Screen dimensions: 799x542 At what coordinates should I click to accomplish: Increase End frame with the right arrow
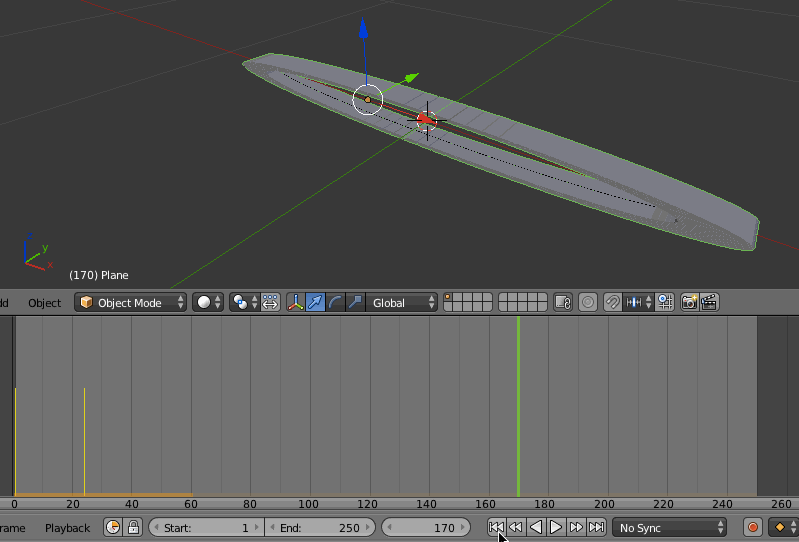[x=368, y=528]
